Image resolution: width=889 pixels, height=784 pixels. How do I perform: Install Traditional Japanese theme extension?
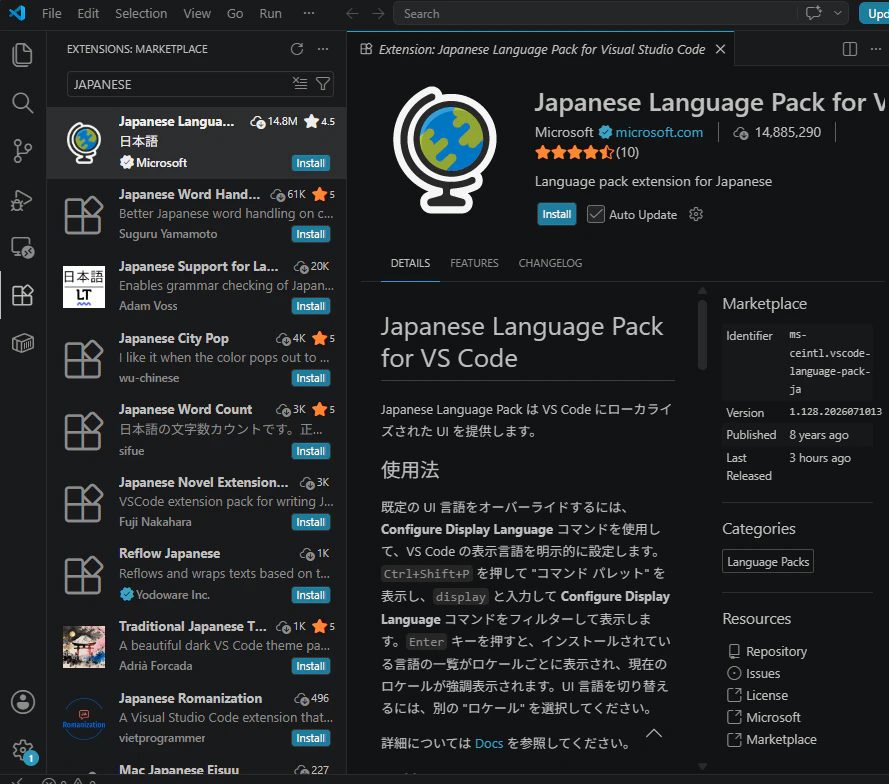point(311,666)
